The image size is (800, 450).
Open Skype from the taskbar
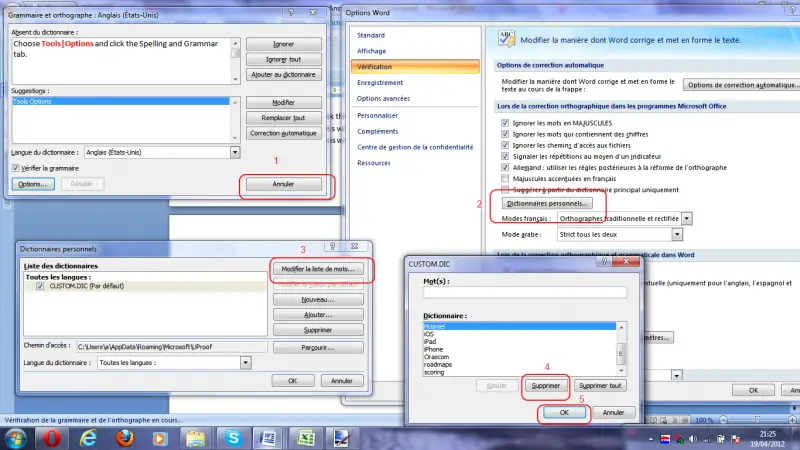pos(233,438)
